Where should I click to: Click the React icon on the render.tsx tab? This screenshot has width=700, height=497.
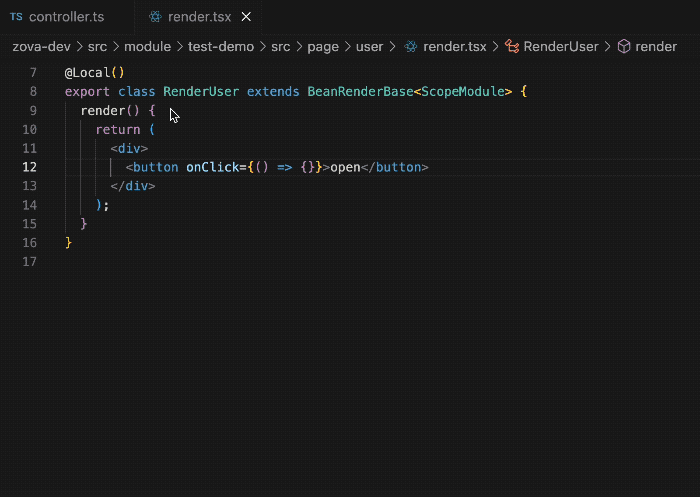click(x=155, y=17)
